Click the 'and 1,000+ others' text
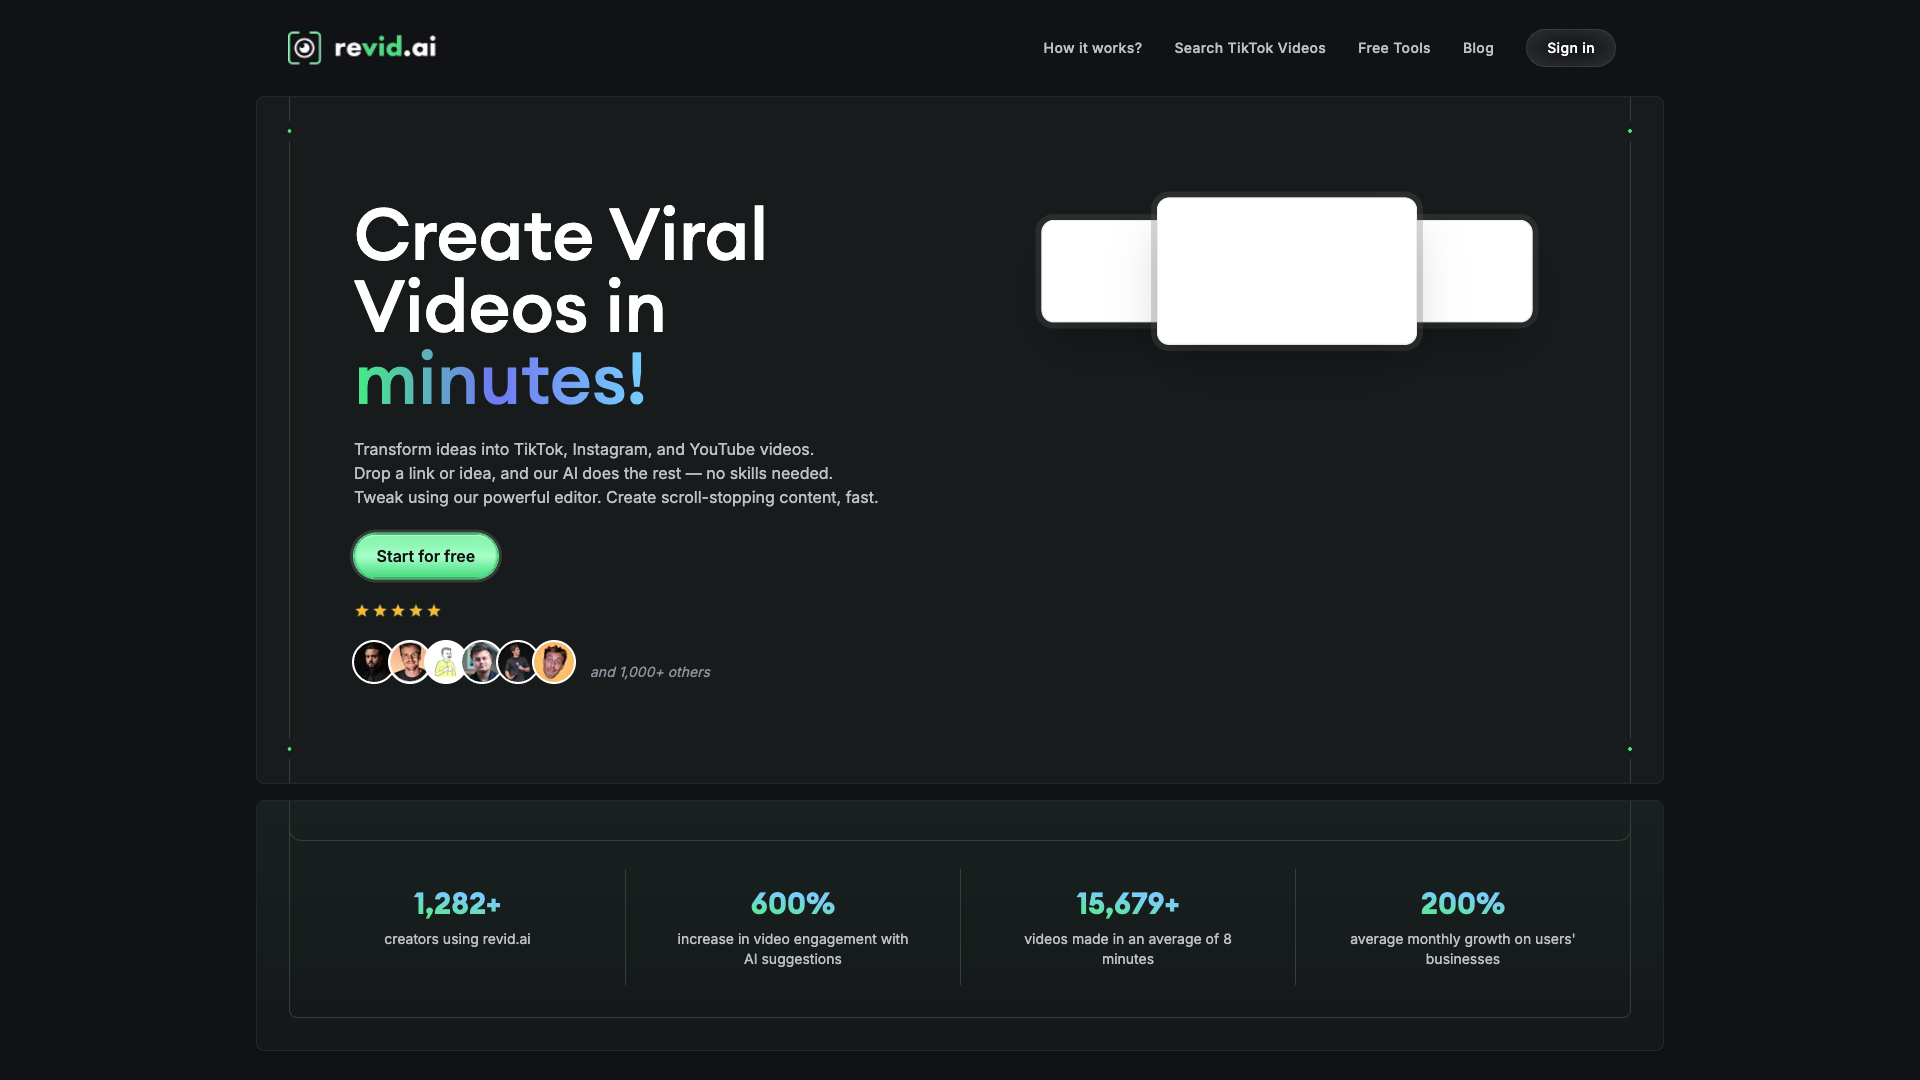This screenshot has height=1080, width=1920. point(650,672)
